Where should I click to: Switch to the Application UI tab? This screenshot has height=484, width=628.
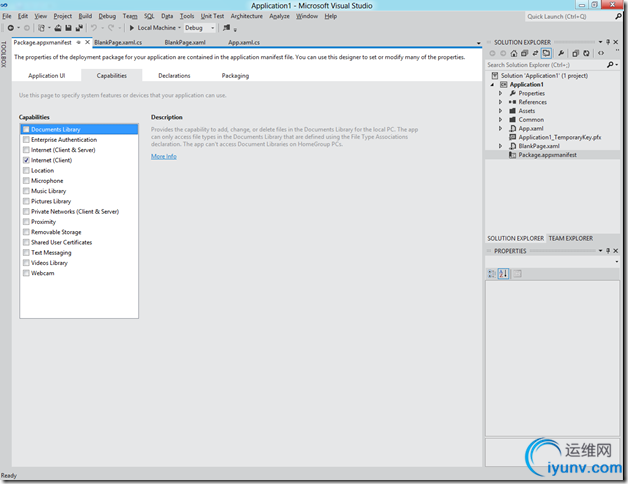(46, 75)
